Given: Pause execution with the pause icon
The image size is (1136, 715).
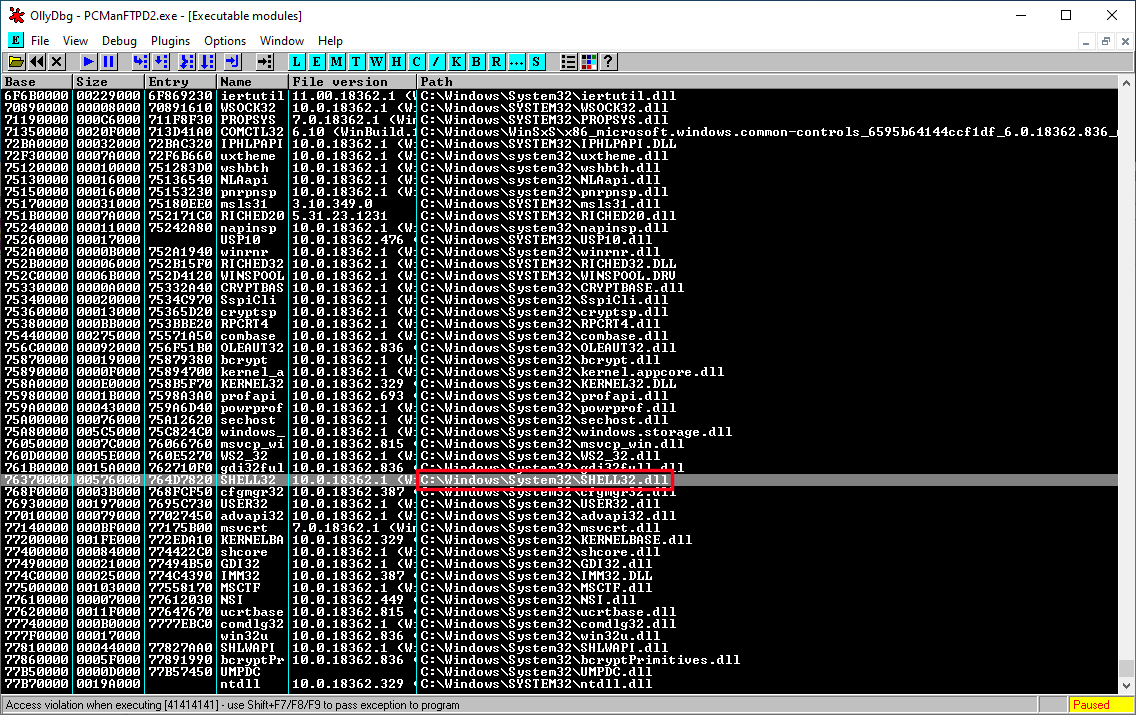Looking at the screenshot, I should pos(109,62).
